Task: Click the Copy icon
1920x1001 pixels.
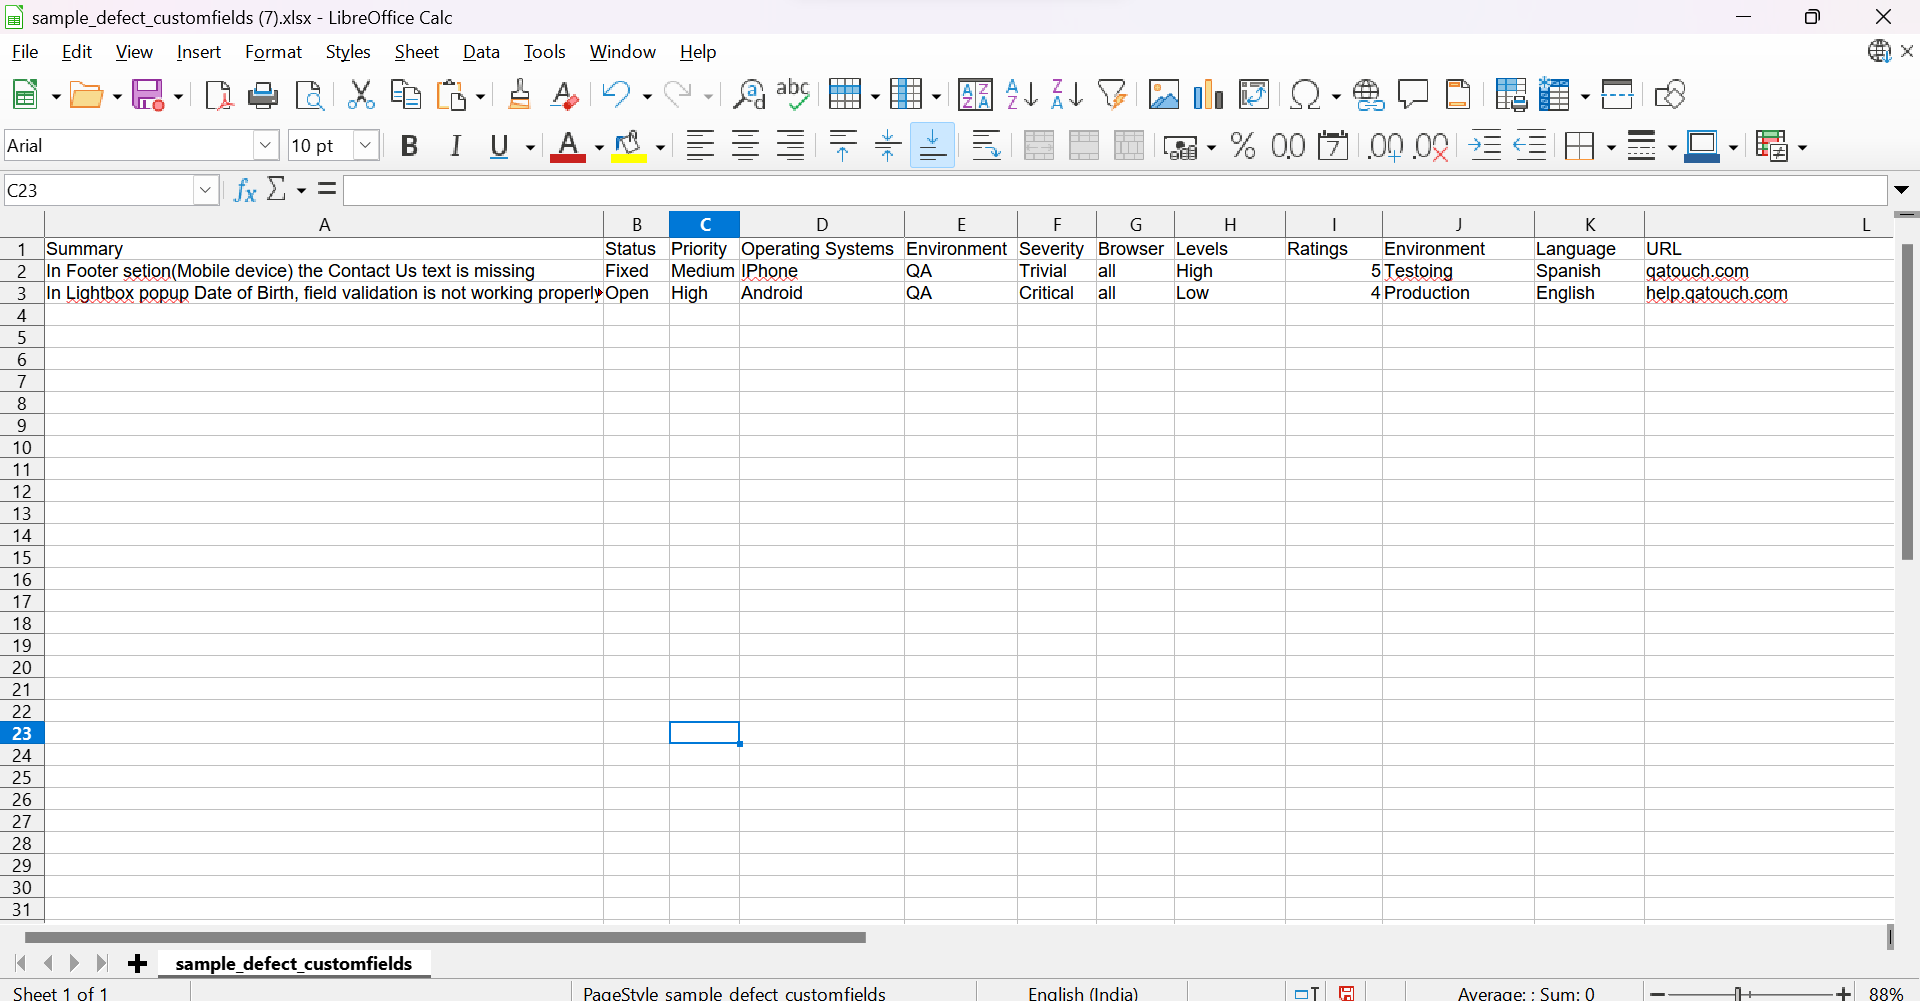Action: click(x=405, y=95)
